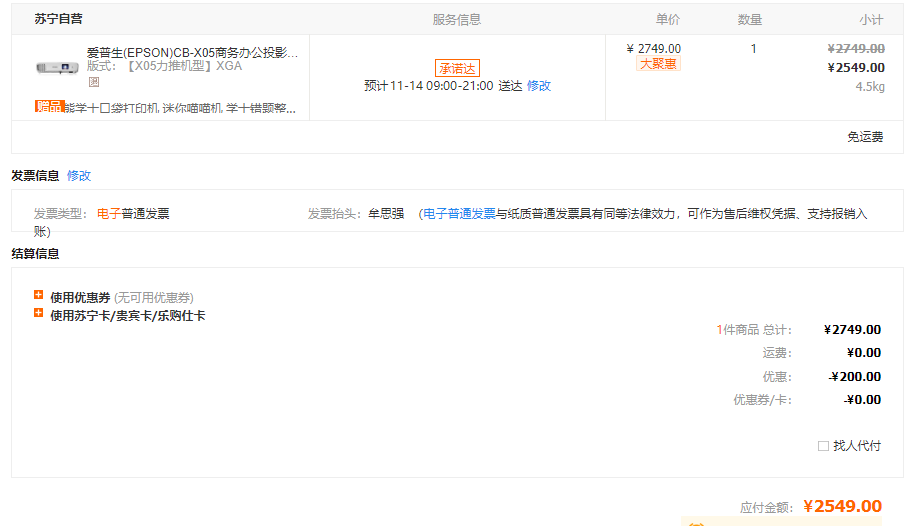
Task: Open the 爱普生(EPSON)CB-X05 product title
Action: tap(193, 52)
